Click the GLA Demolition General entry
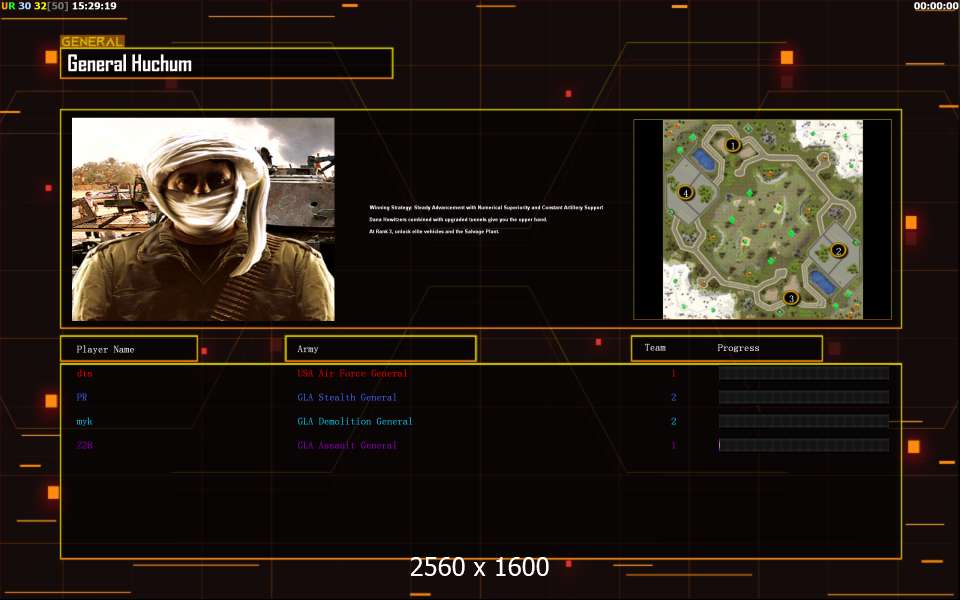Screen dimensions: 960x600 354,421
